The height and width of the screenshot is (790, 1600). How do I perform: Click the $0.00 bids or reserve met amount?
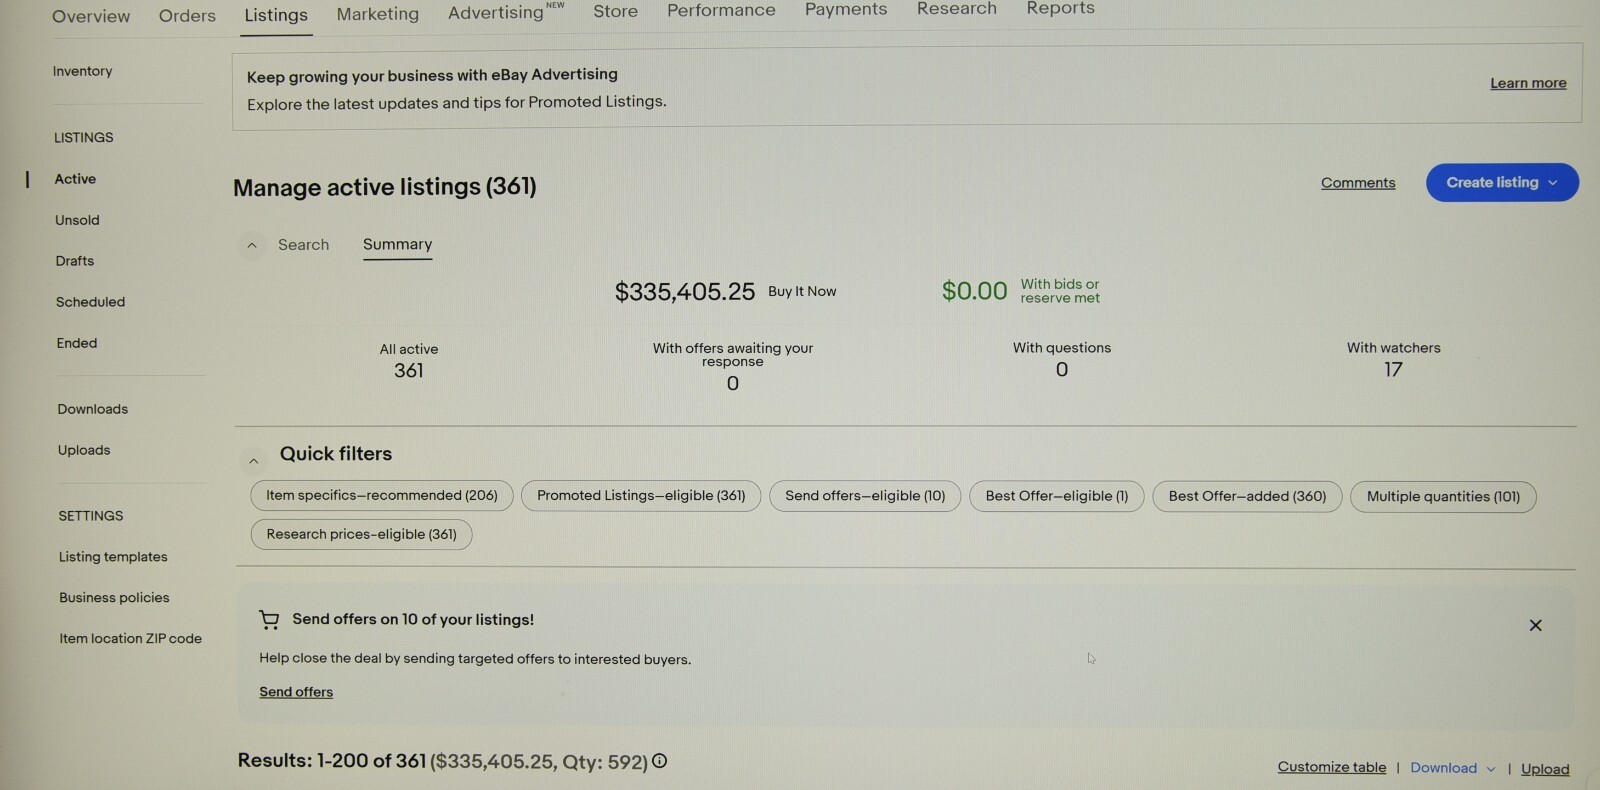pos(974,291)
